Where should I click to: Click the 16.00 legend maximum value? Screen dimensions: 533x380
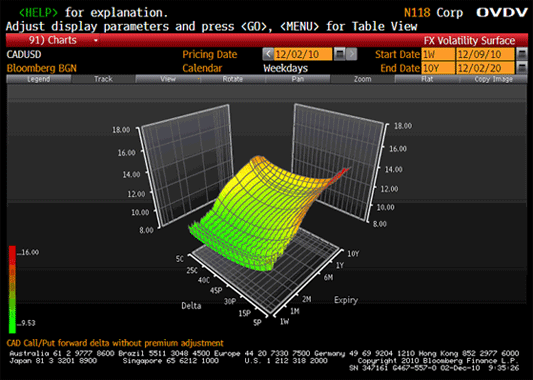[x=30, y=252]
